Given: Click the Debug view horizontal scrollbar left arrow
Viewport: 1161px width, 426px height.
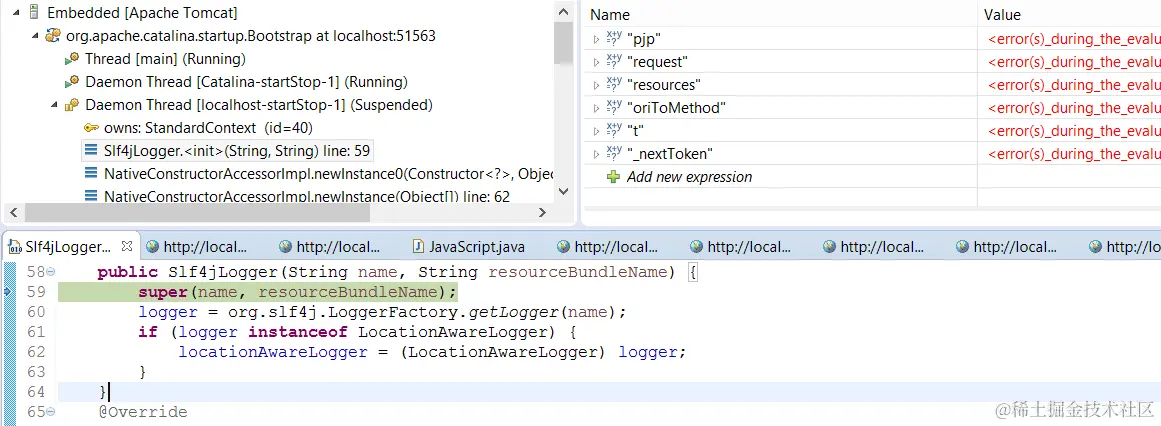Looking at the screenshot, I should (x=13, y=213).
